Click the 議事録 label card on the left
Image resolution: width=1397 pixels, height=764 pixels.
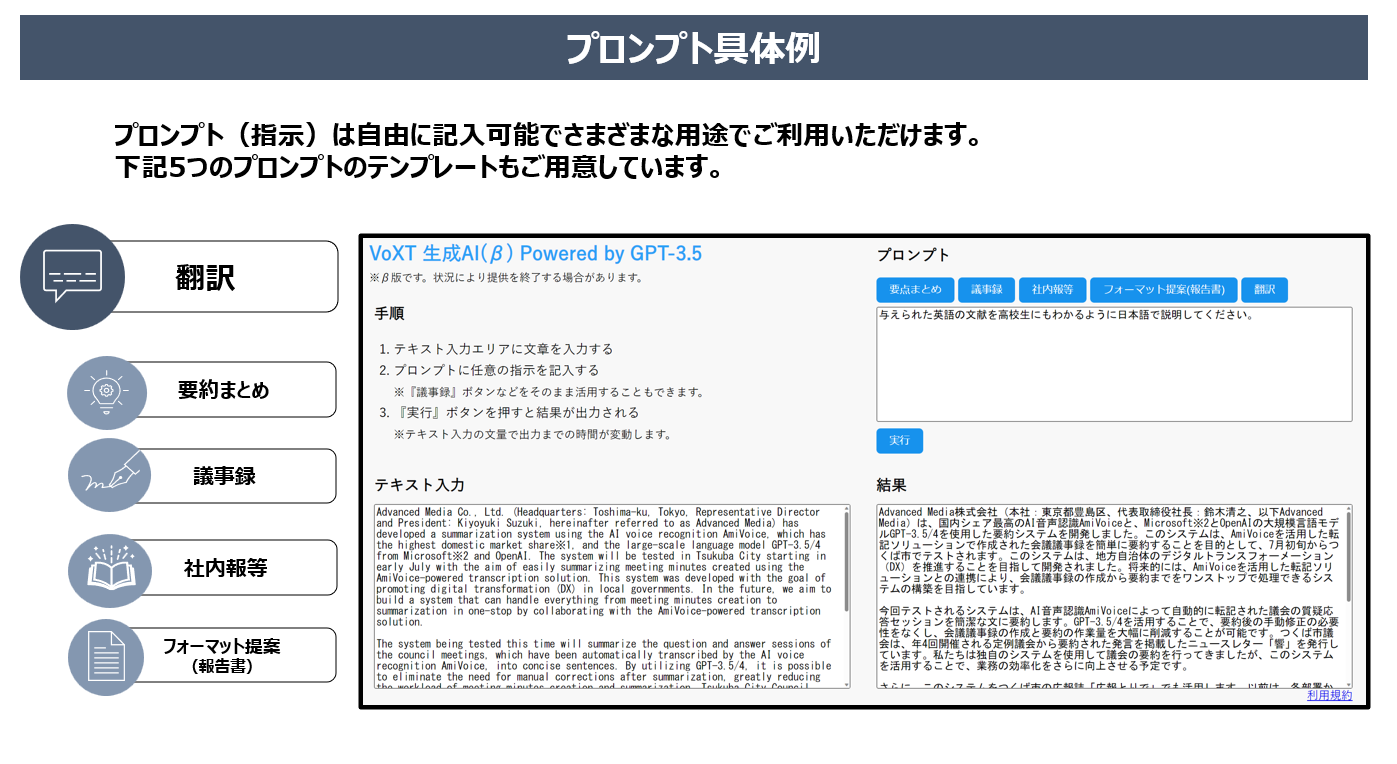[224, 476]
